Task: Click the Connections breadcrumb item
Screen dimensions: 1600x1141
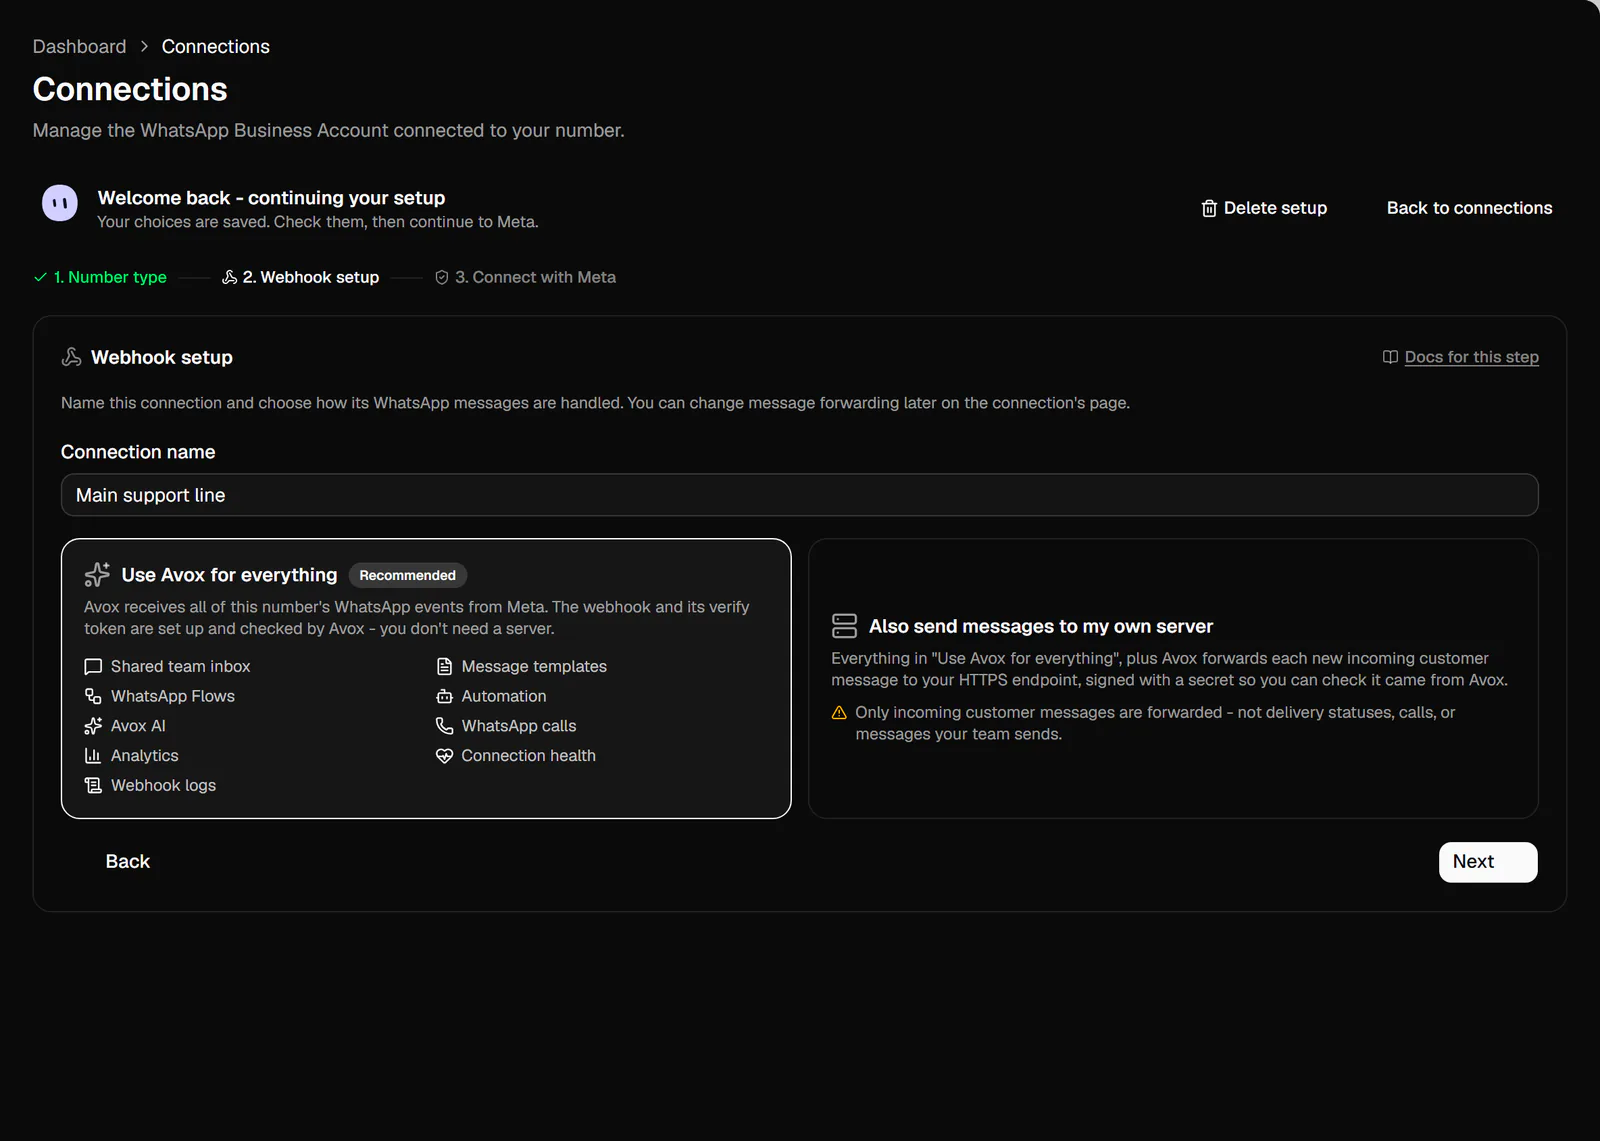Action: pyautogui.click(x=216, y=47)
